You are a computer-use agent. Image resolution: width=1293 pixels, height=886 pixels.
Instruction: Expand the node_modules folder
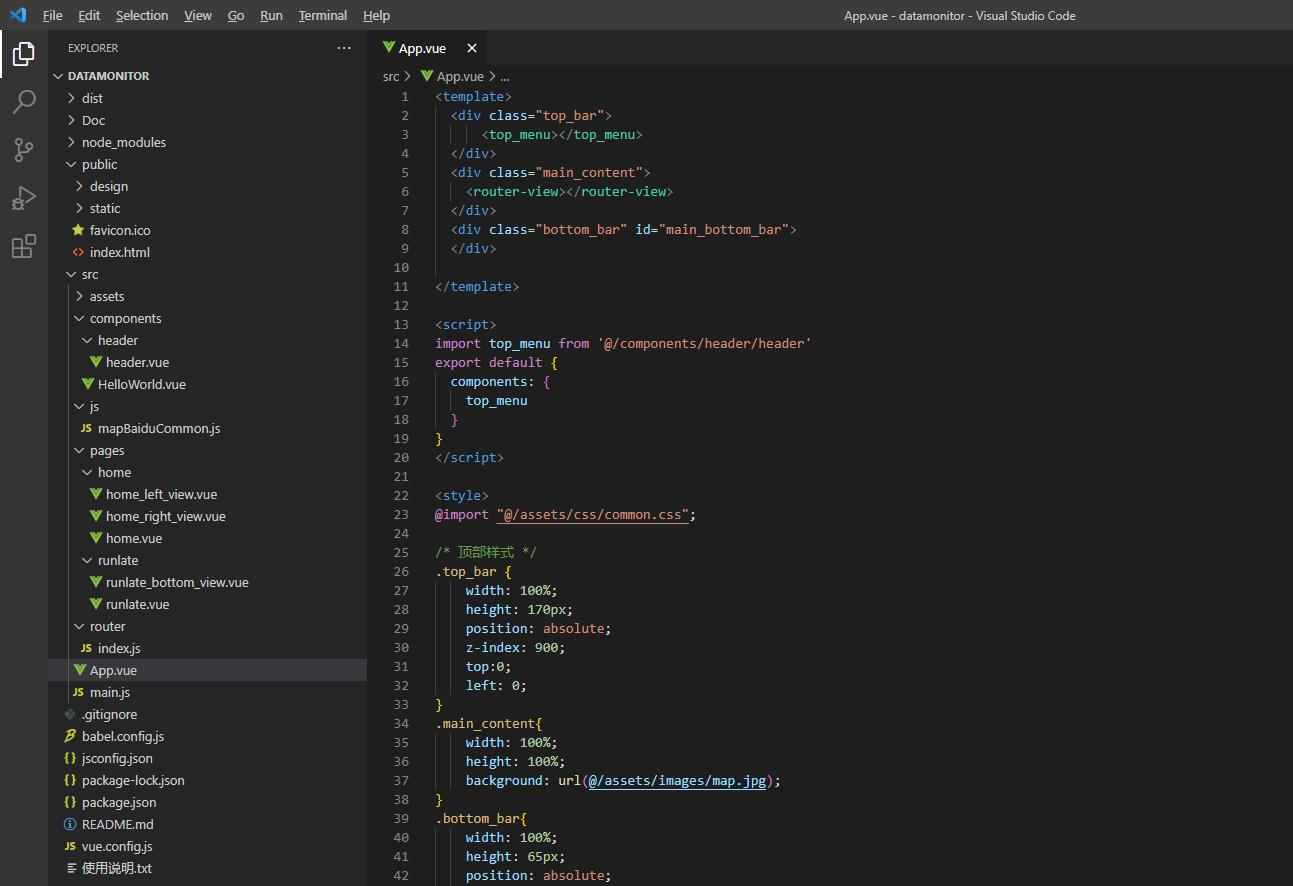point(124,142)
